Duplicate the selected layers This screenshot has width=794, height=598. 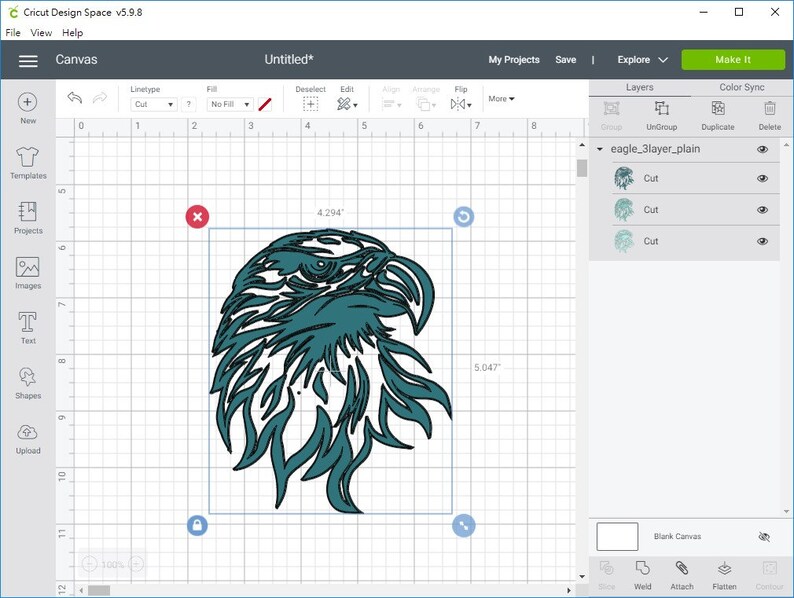pyautogui.click(x=718, y=115)
